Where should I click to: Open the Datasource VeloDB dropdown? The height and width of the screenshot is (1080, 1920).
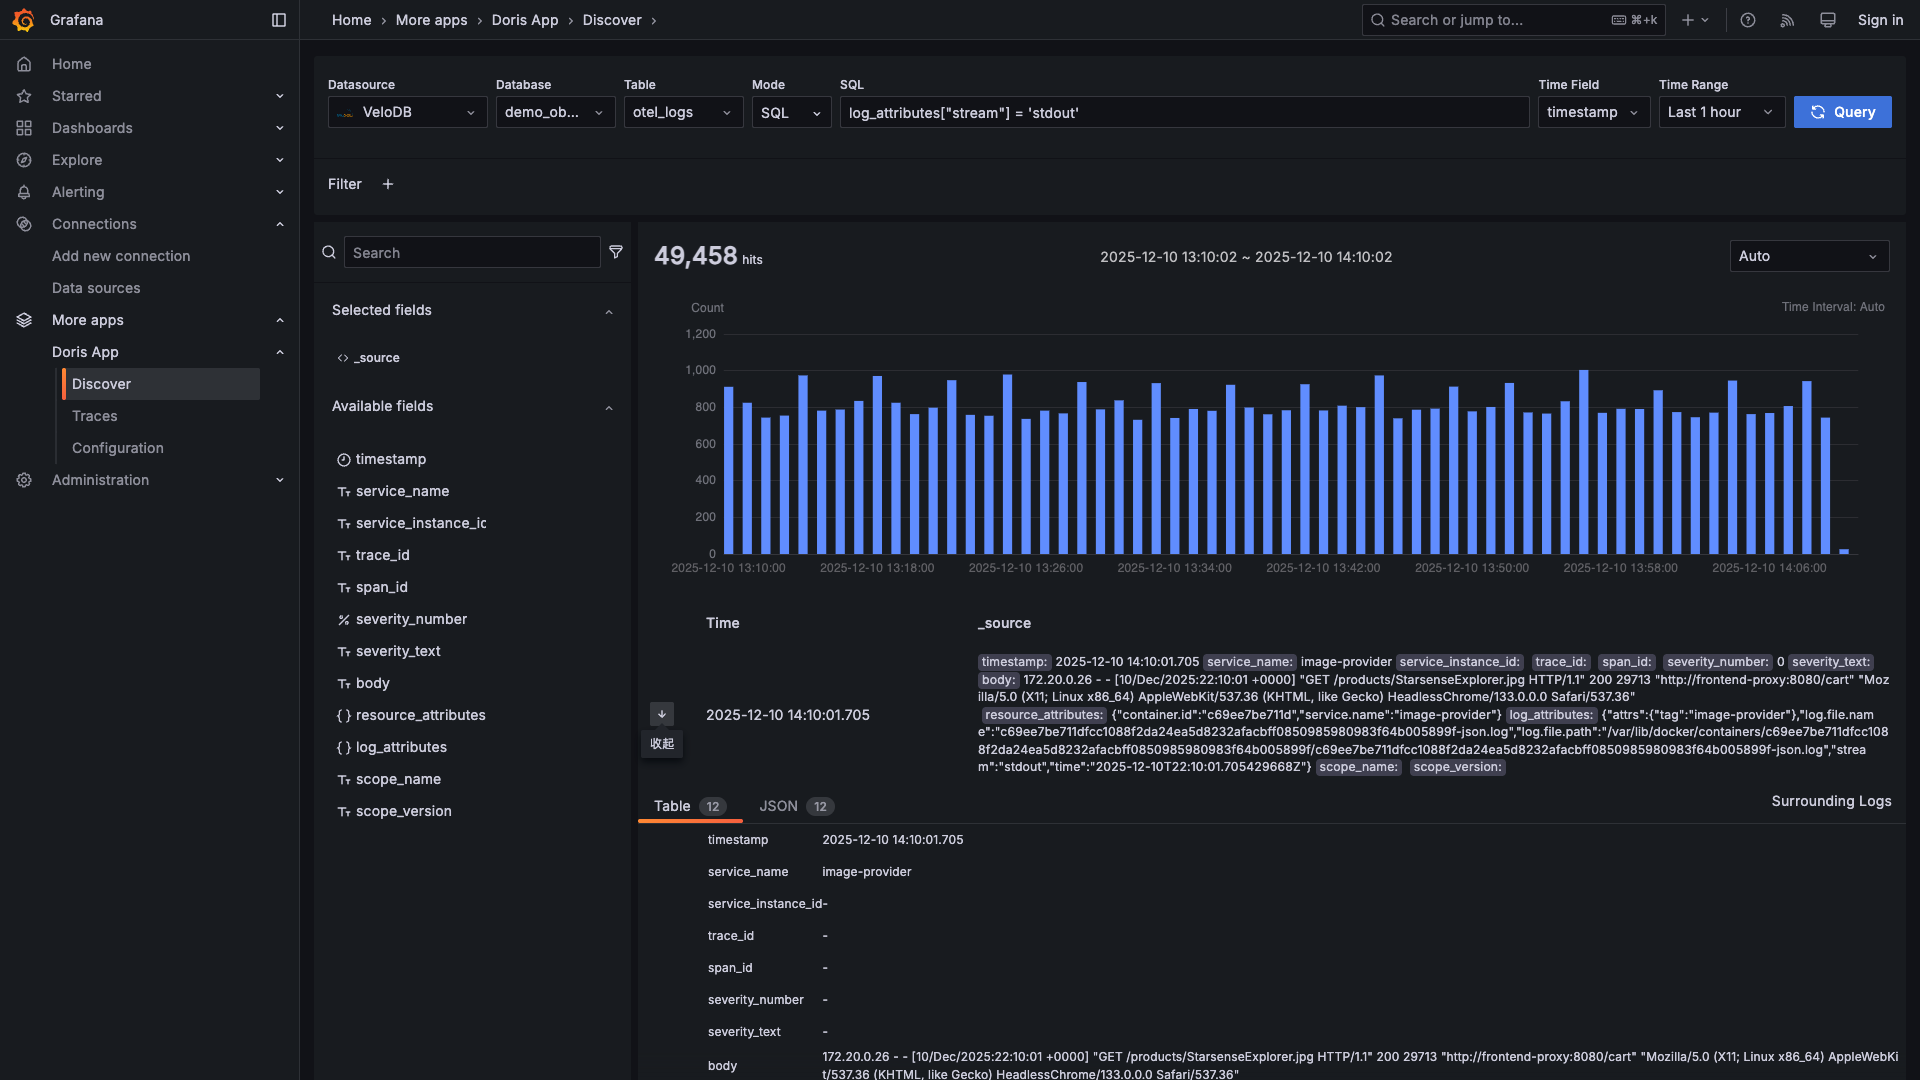[408, 113]
